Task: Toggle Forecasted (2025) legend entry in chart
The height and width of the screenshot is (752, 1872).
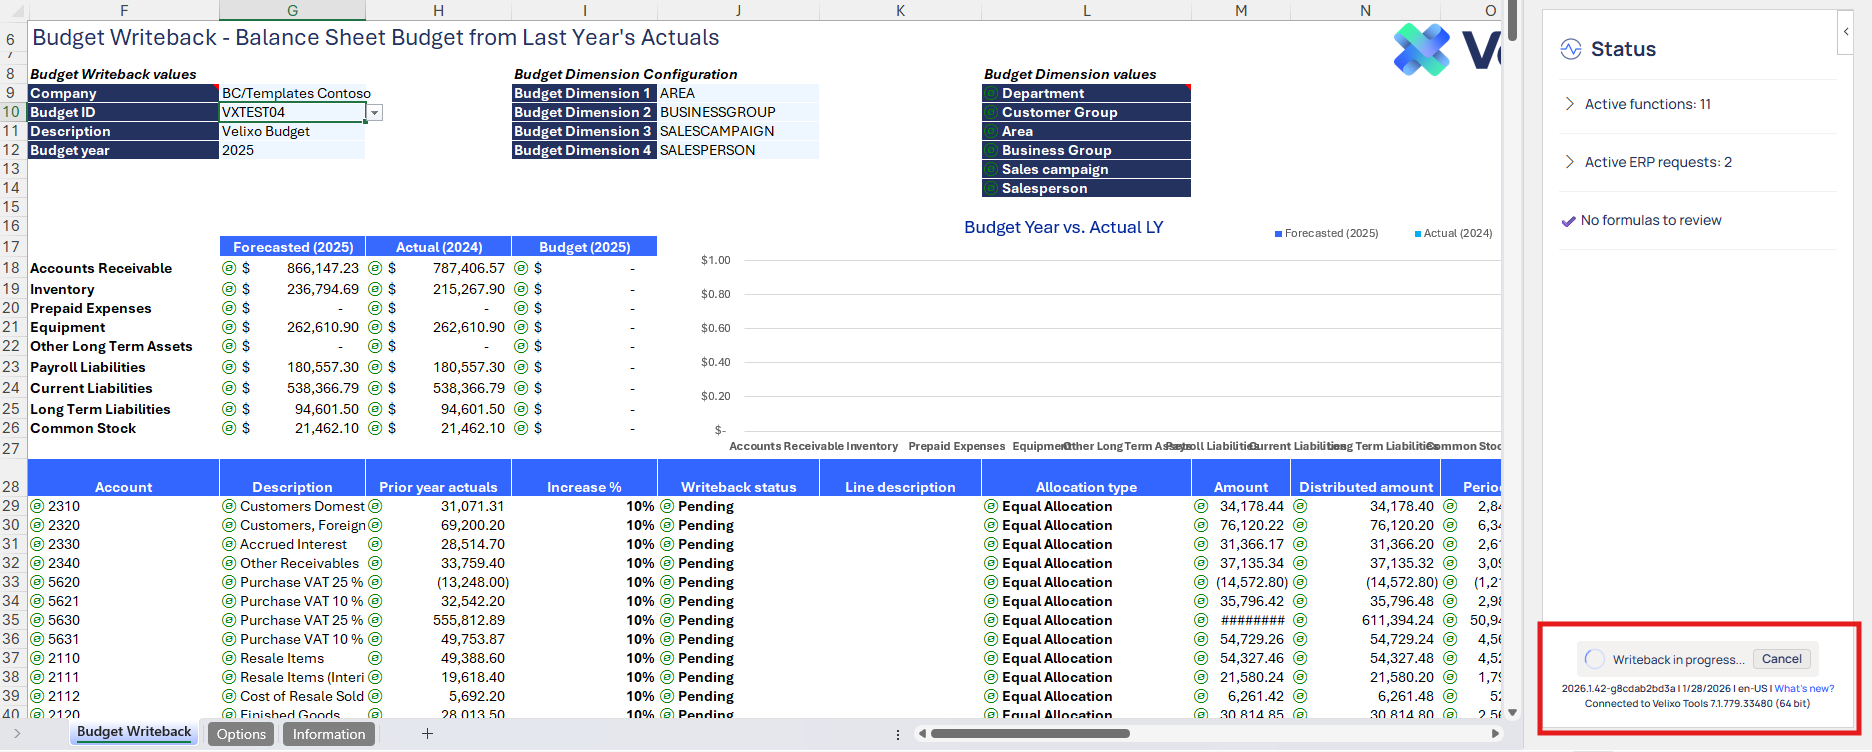Action: [x=1326, y=233]
